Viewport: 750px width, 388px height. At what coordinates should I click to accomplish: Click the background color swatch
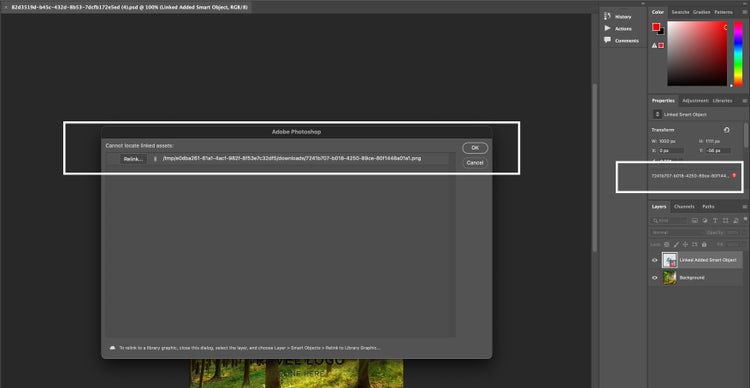point(662,32)
